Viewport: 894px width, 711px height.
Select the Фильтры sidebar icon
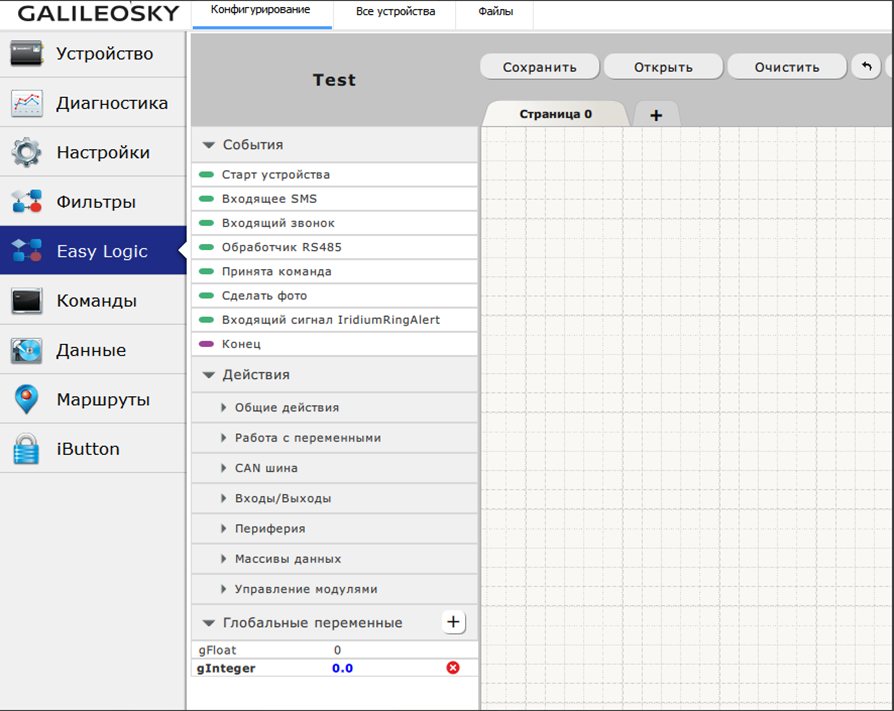point(27,202)
